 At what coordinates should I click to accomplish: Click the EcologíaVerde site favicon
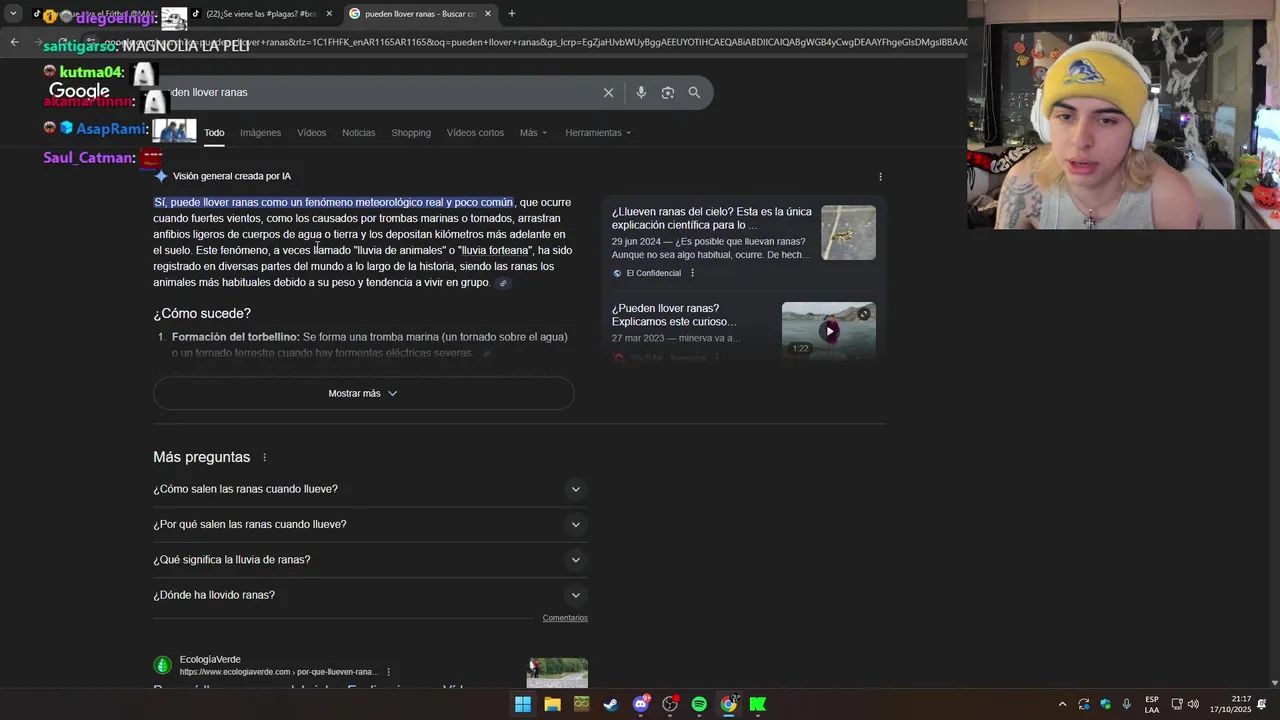click(x=162, y=665)
